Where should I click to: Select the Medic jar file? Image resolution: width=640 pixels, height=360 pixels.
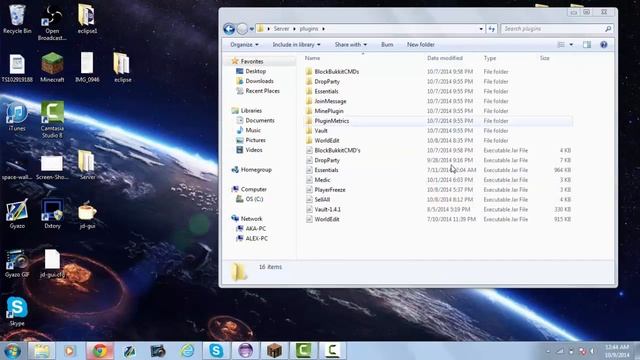[322, 180]
